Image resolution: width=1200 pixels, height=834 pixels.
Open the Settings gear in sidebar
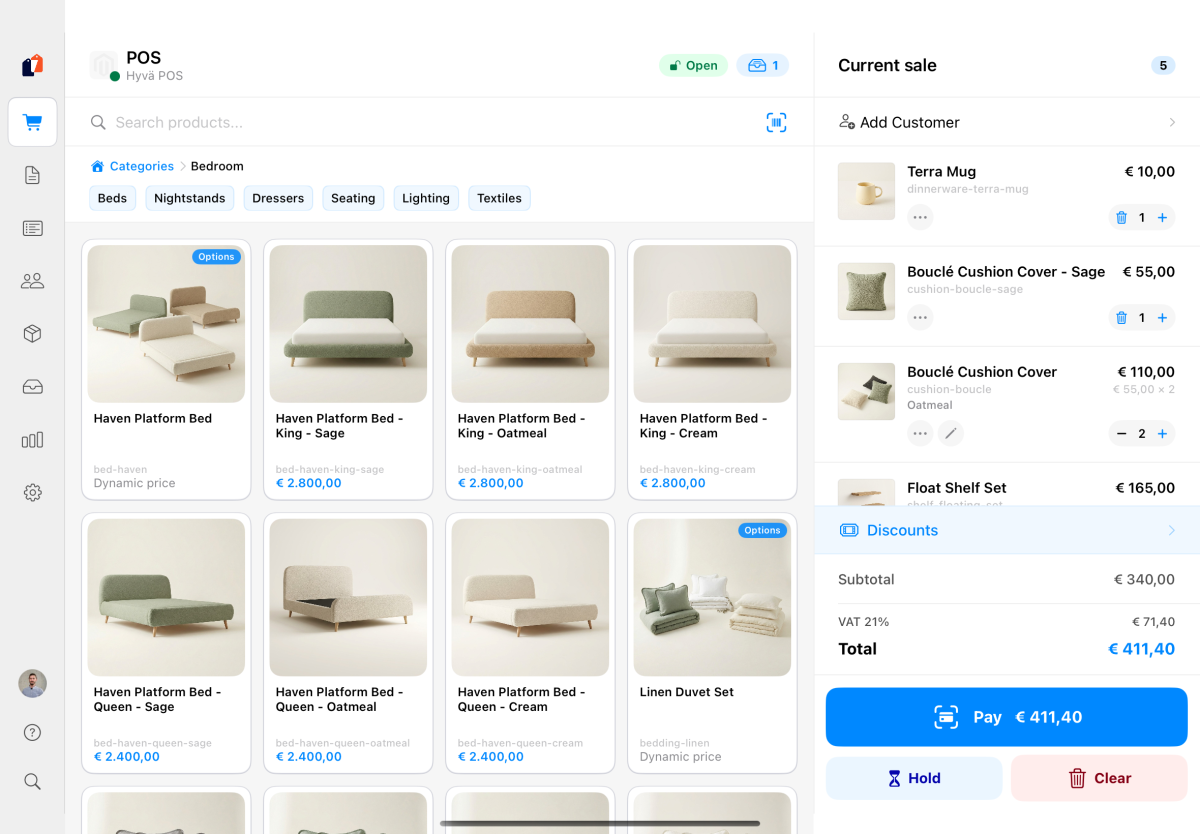click(x=32, y=492)
